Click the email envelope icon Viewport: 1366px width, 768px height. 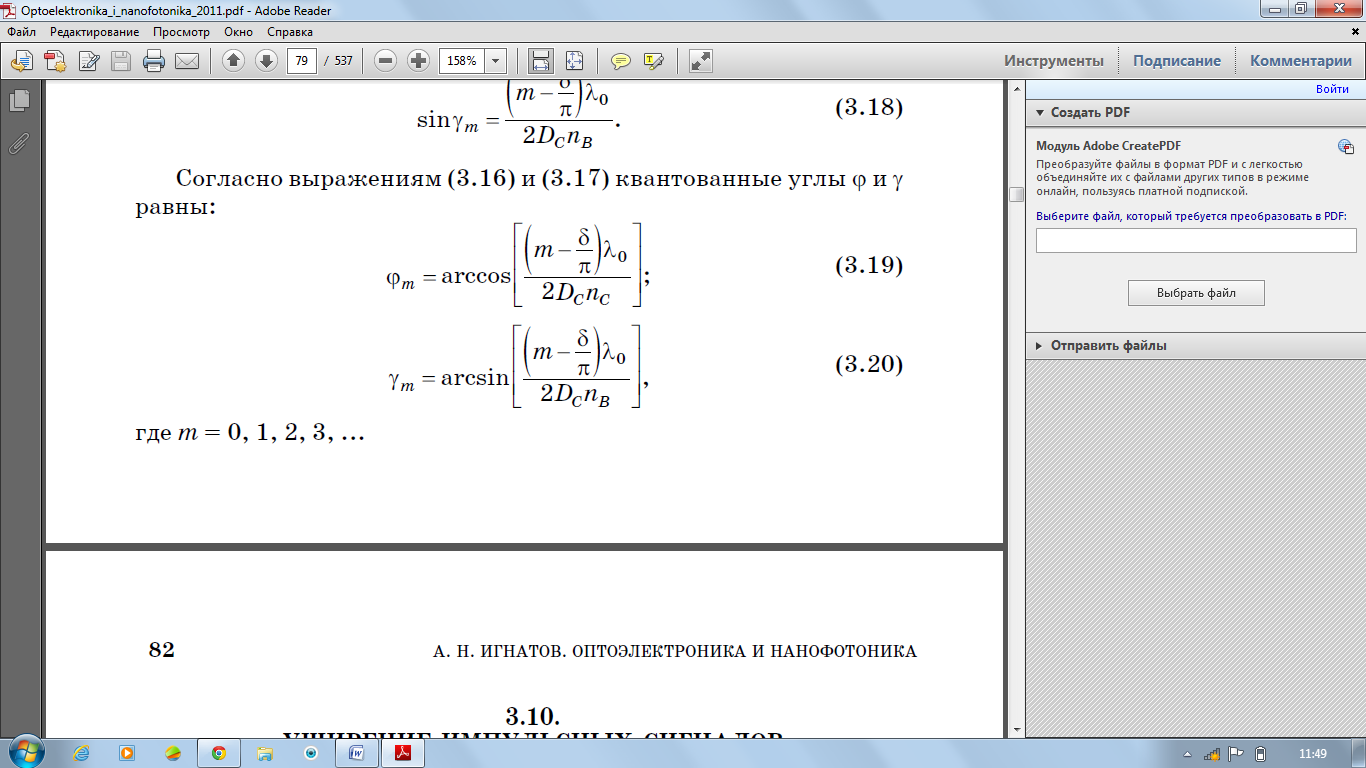click(187, 61)
